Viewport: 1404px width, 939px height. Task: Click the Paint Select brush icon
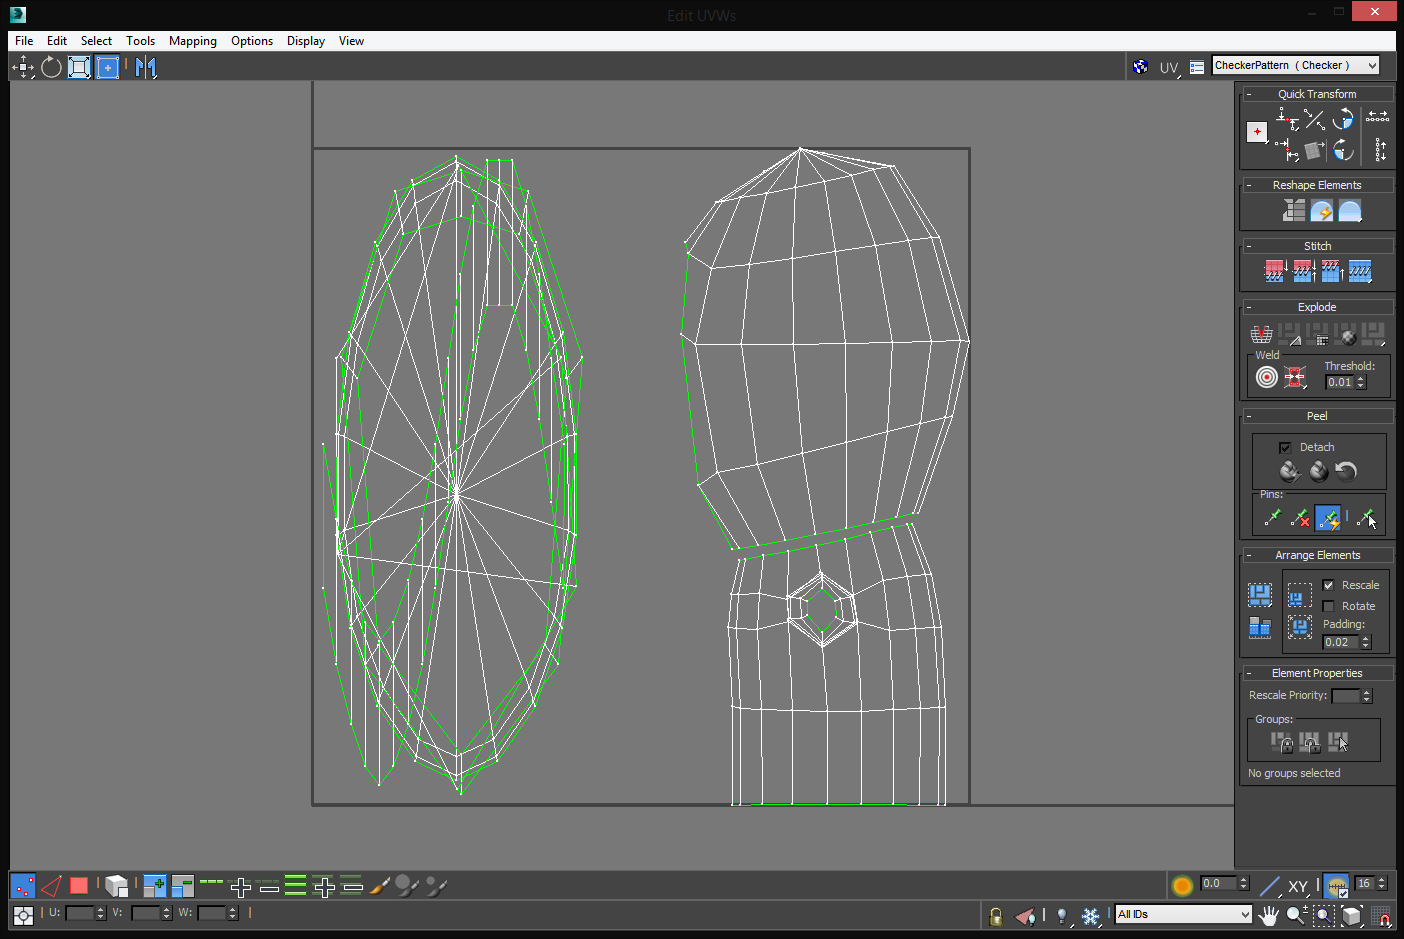379,886
